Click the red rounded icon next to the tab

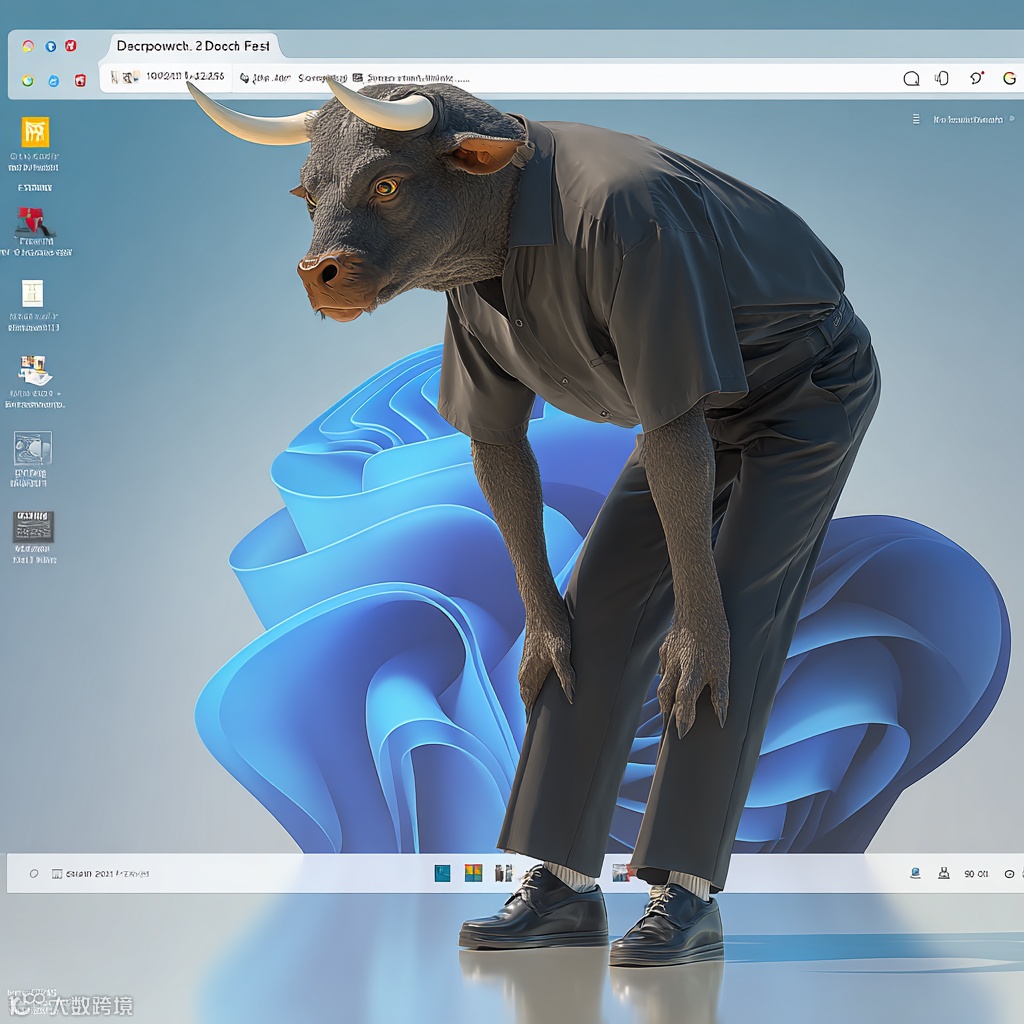tap(71, 45)
